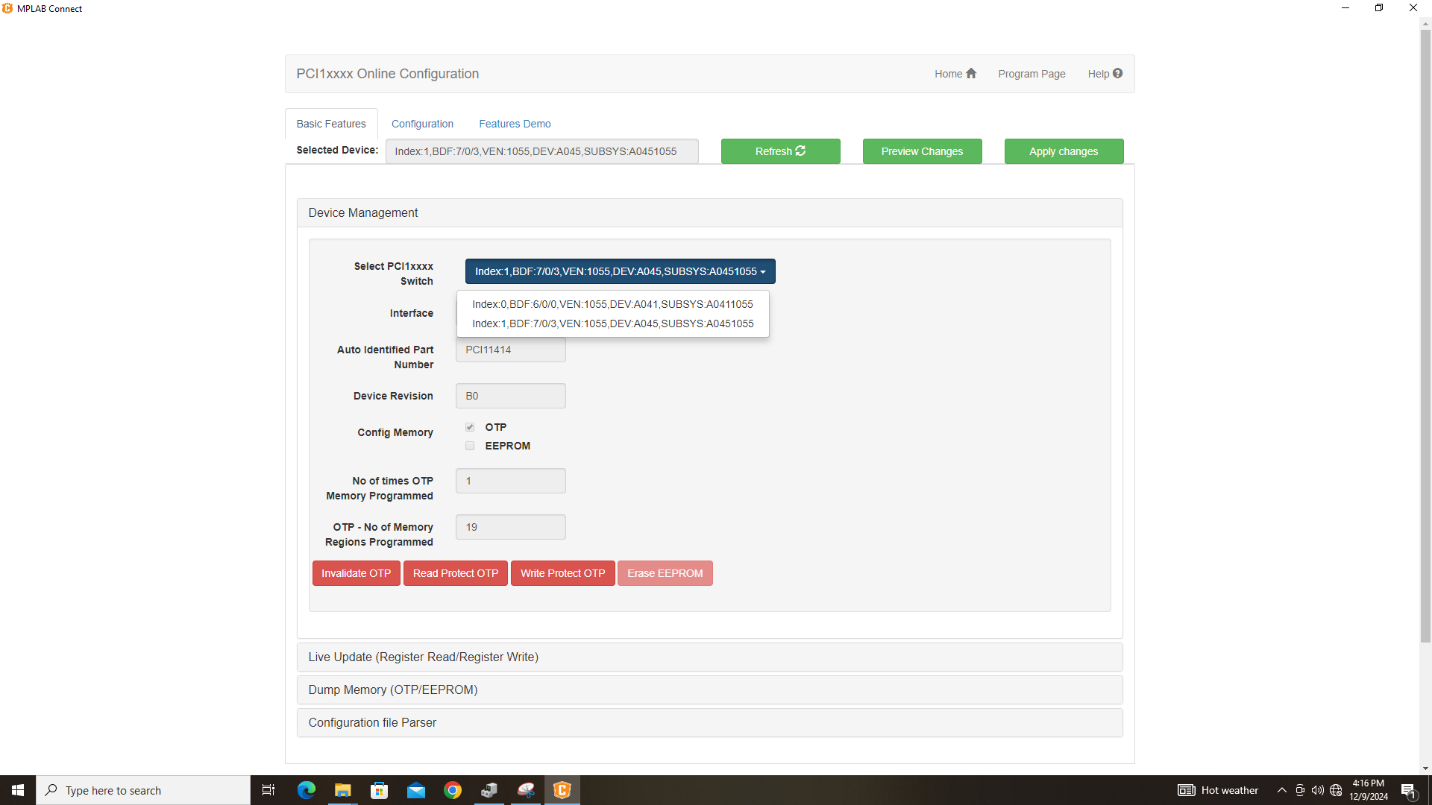Viewport: 1432px width, 805px height.
Task: Expand the Live Update (Register Read/Register Write) section
Action: coord(423,657)
